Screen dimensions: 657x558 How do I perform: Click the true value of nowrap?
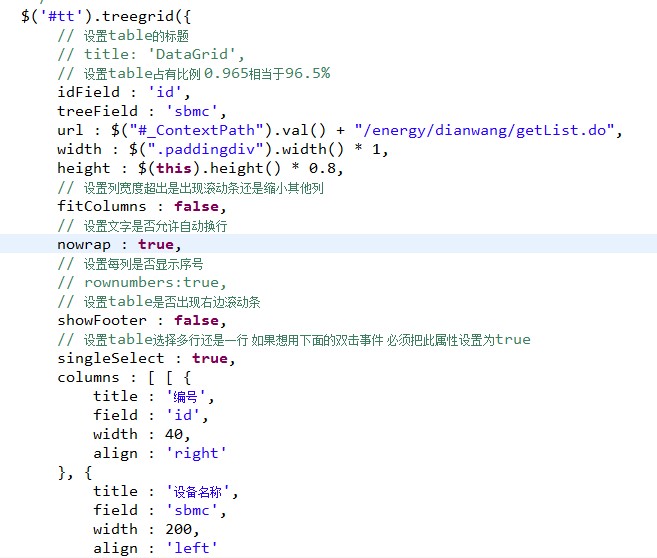point(156,245)
